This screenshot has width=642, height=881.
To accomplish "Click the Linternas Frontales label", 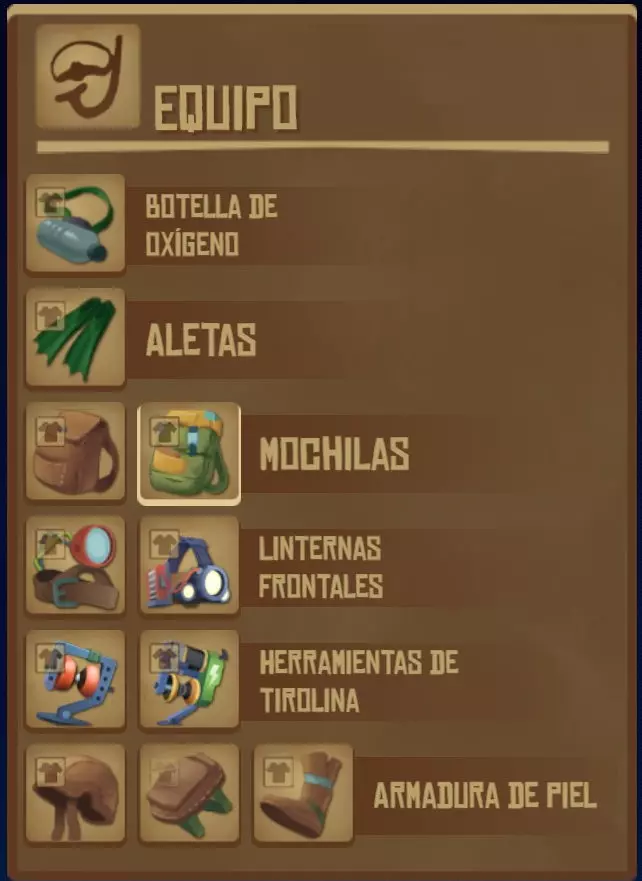I will click(321, 567).
